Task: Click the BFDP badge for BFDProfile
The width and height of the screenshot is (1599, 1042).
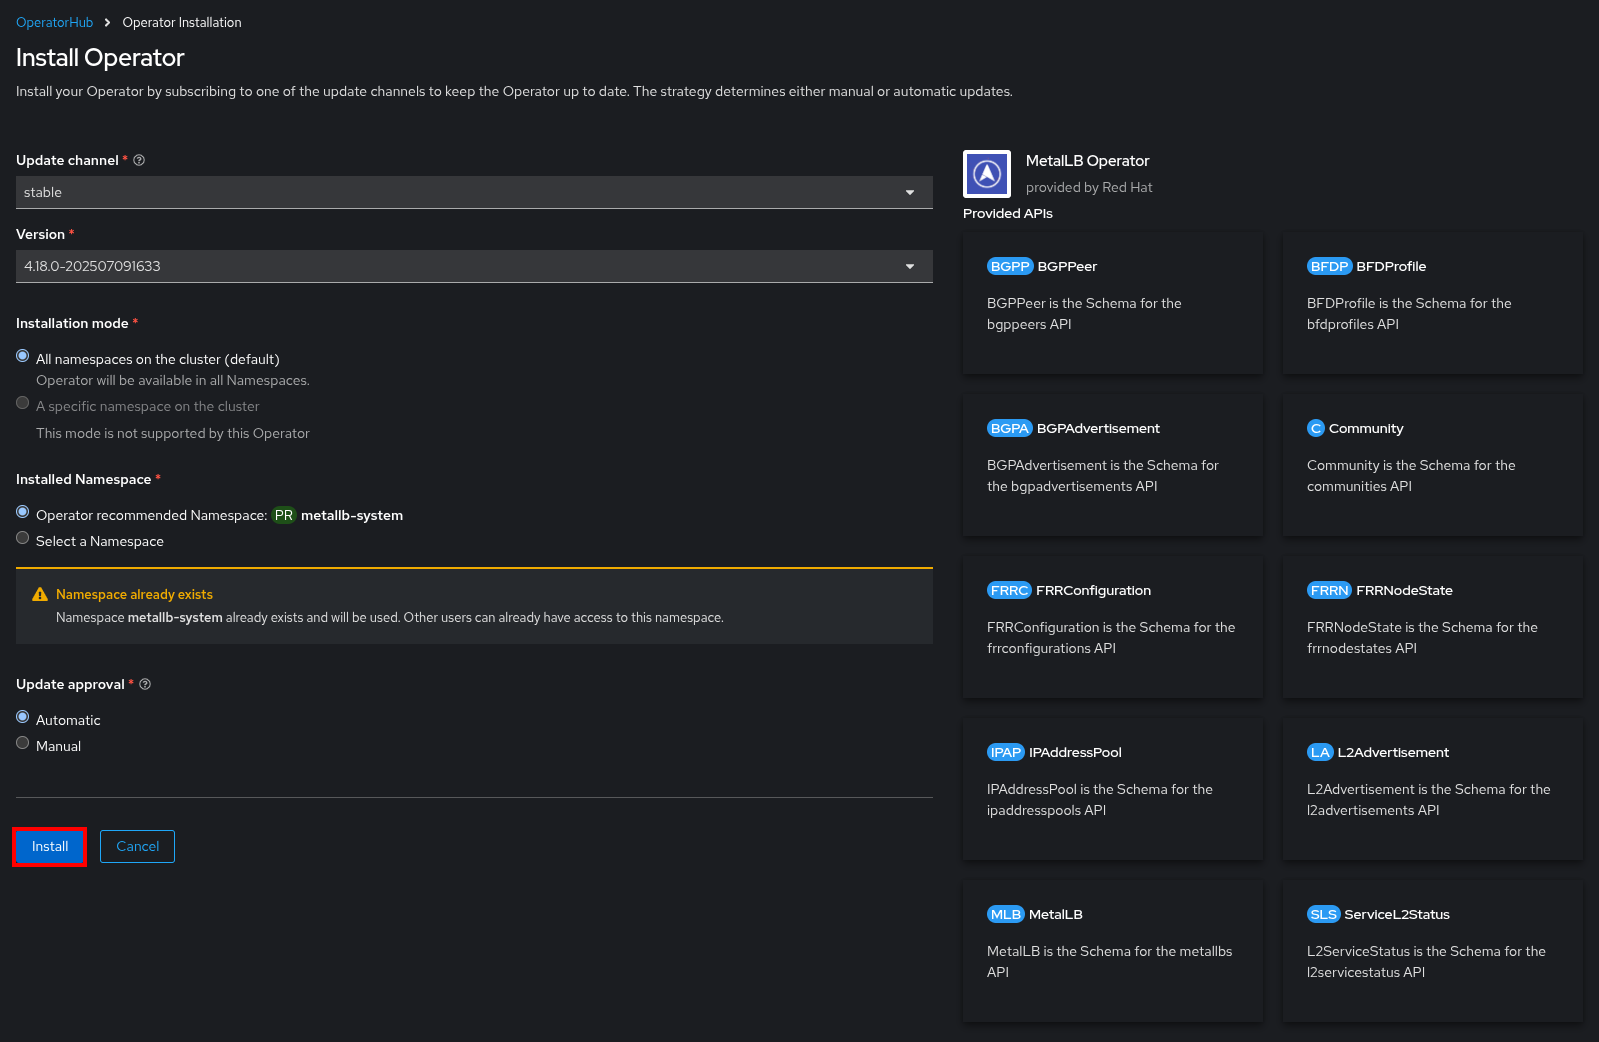Action: (1330, 266)
